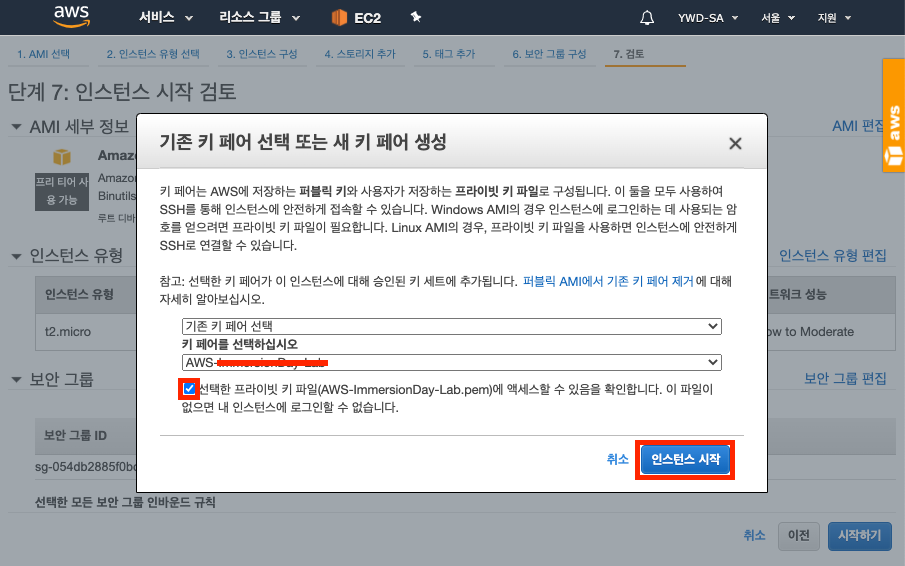Go to step 4. 스토리지 추가
Screen dimensions: 905x566
pyautogui.click(x=360, y=54)
